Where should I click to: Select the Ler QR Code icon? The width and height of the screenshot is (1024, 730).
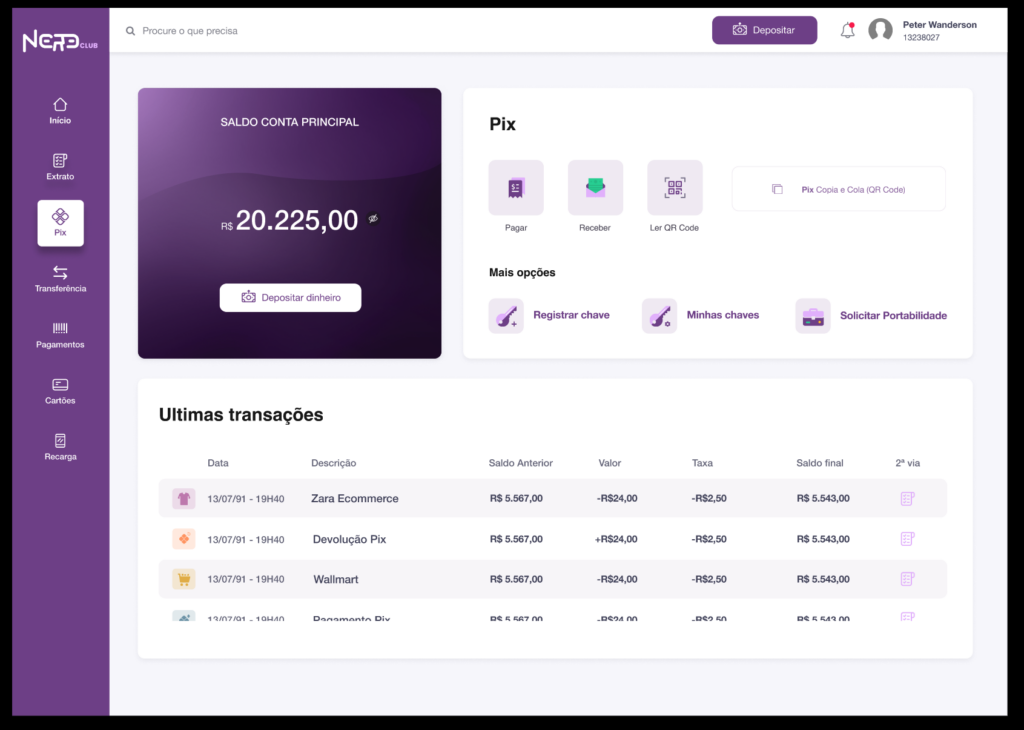[x=675, y=188]
